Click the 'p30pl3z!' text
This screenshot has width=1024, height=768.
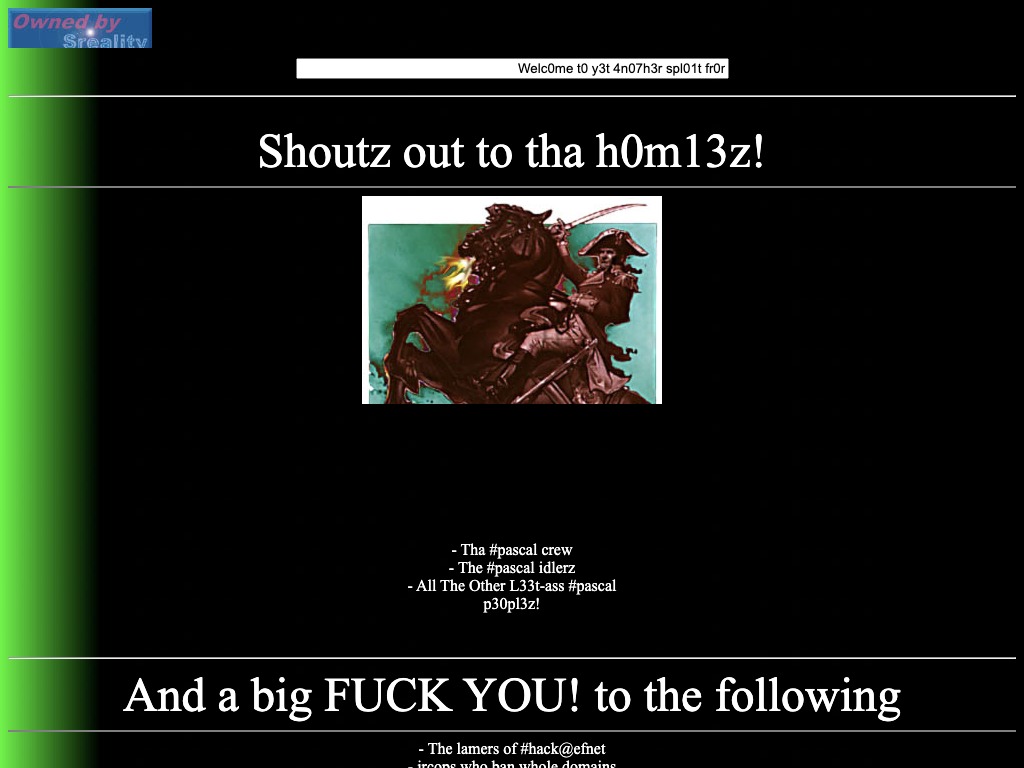point(511,604)
